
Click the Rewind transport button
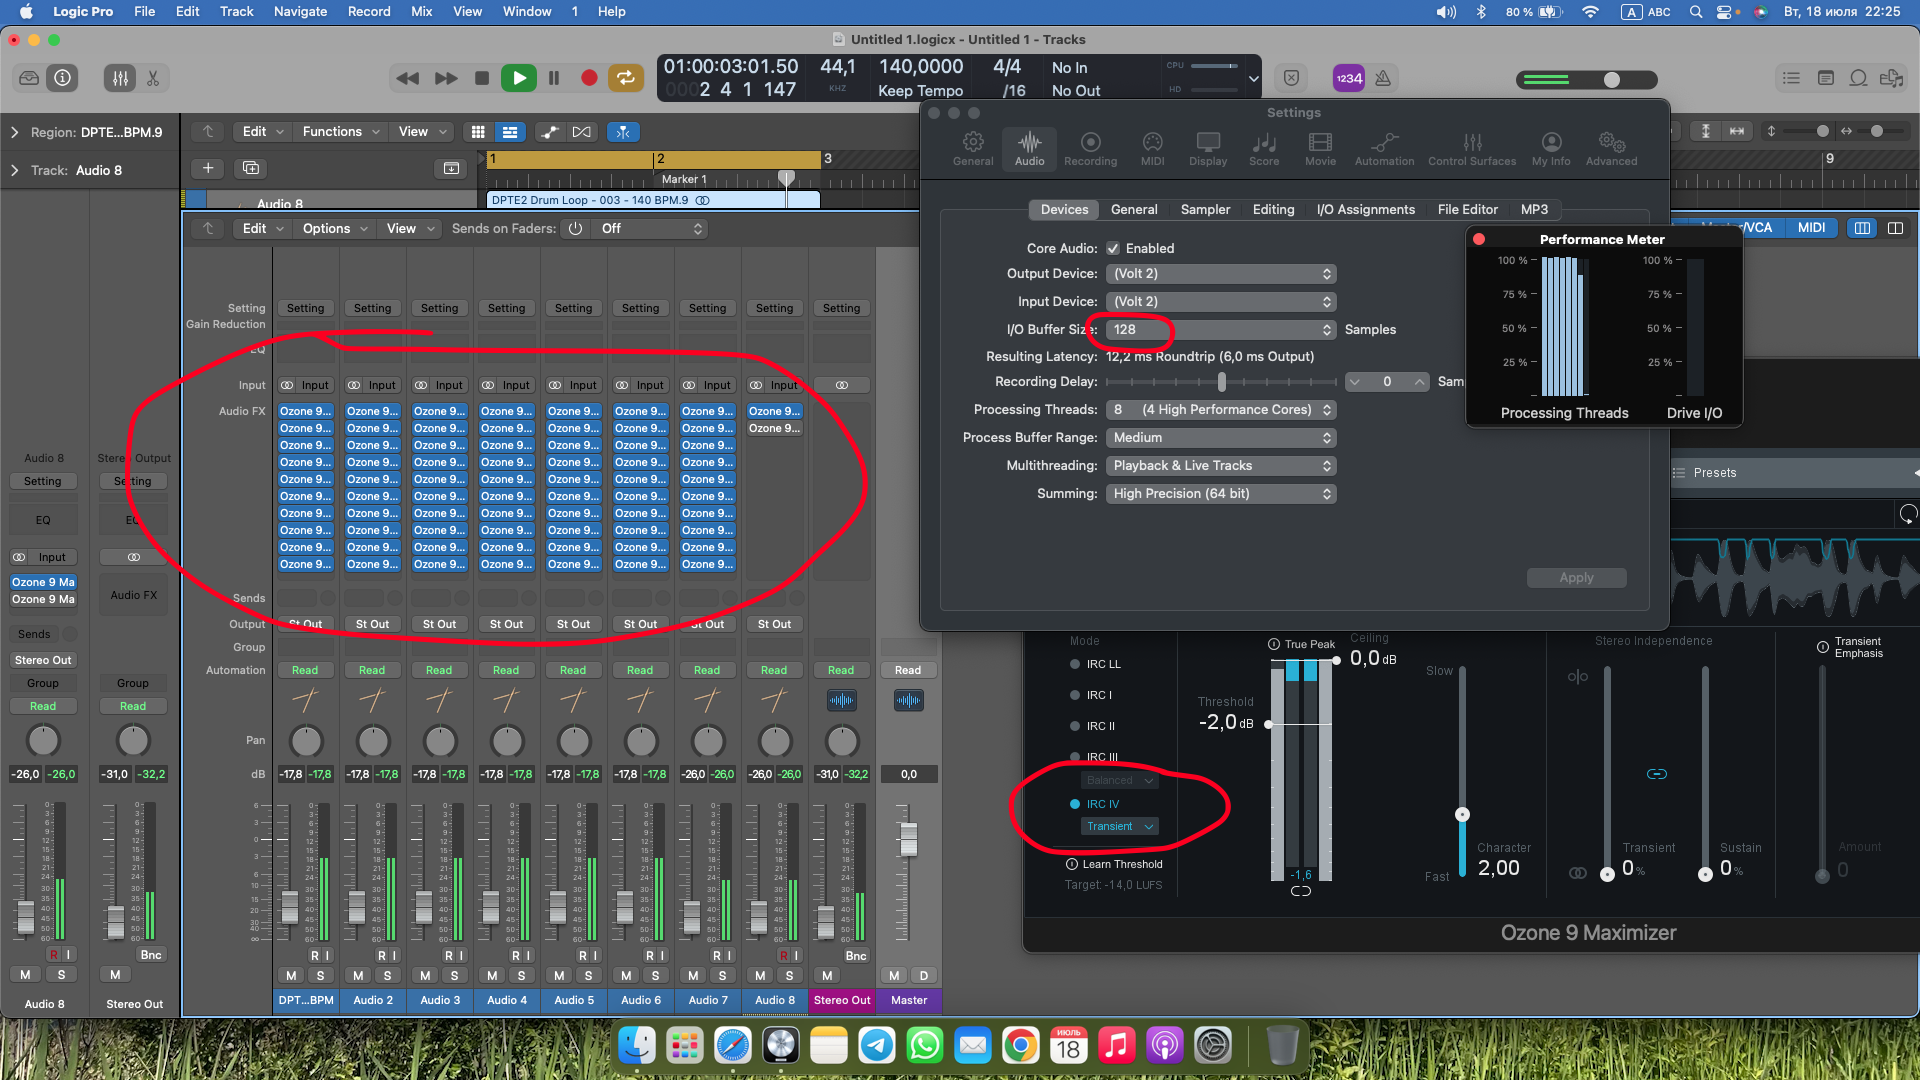click(407, 78)
